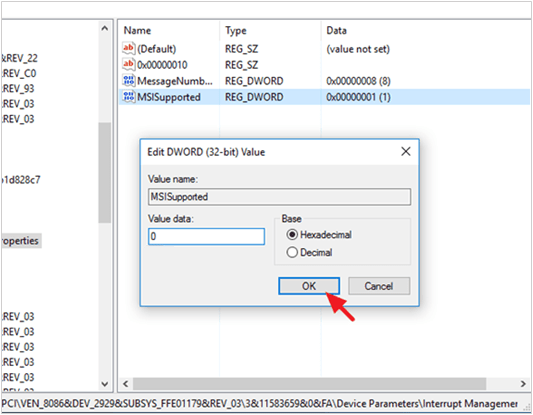Select the selected tree key ending in 'roperties'
The image size is (533, 415).
point(20,241)
